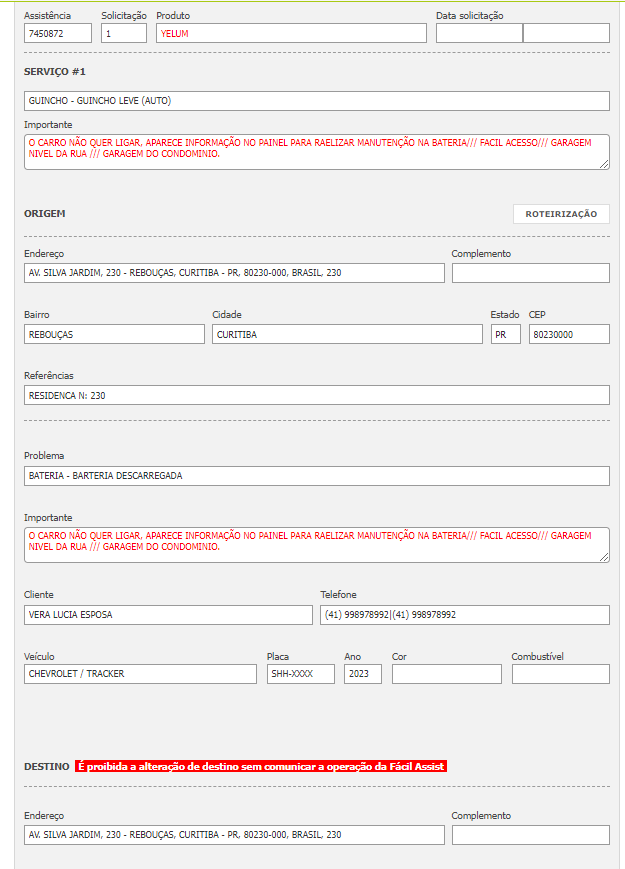
Task: Click the Referências field
Action: pos(316,395)
